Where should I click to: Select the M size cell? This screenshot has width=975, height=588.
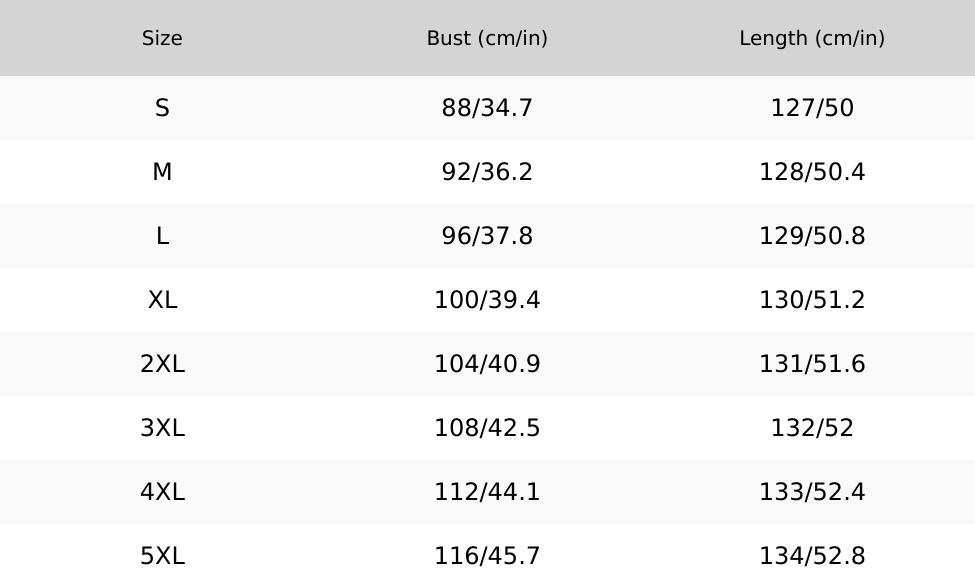point(162,172)
